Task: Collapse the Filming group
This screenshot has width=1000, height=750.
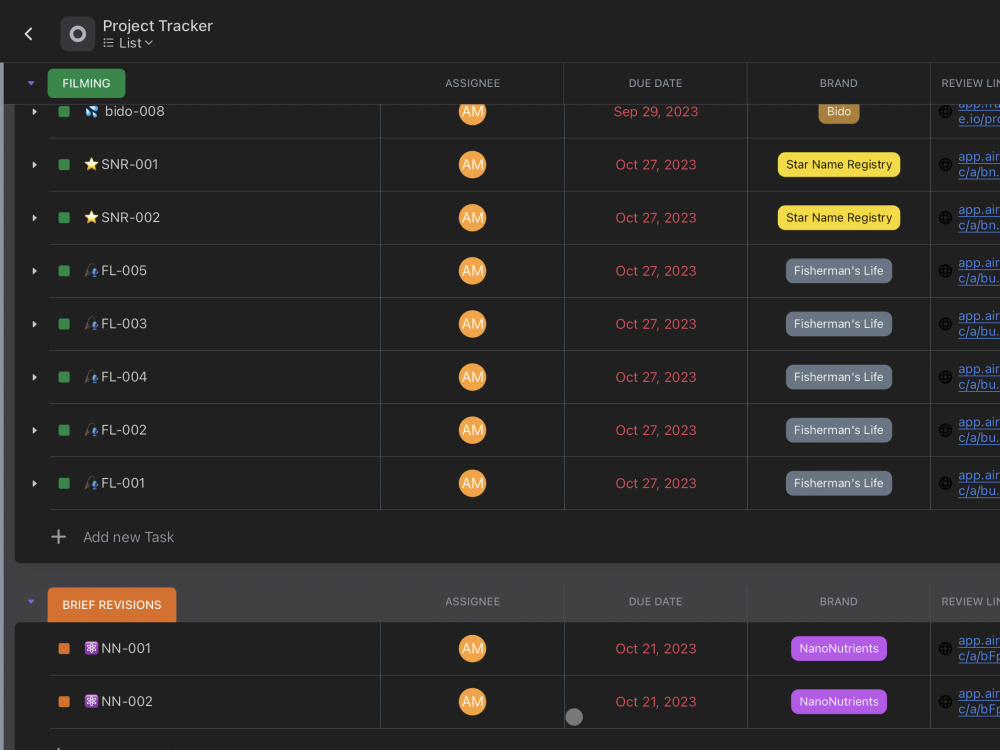Action: point(31,83)
